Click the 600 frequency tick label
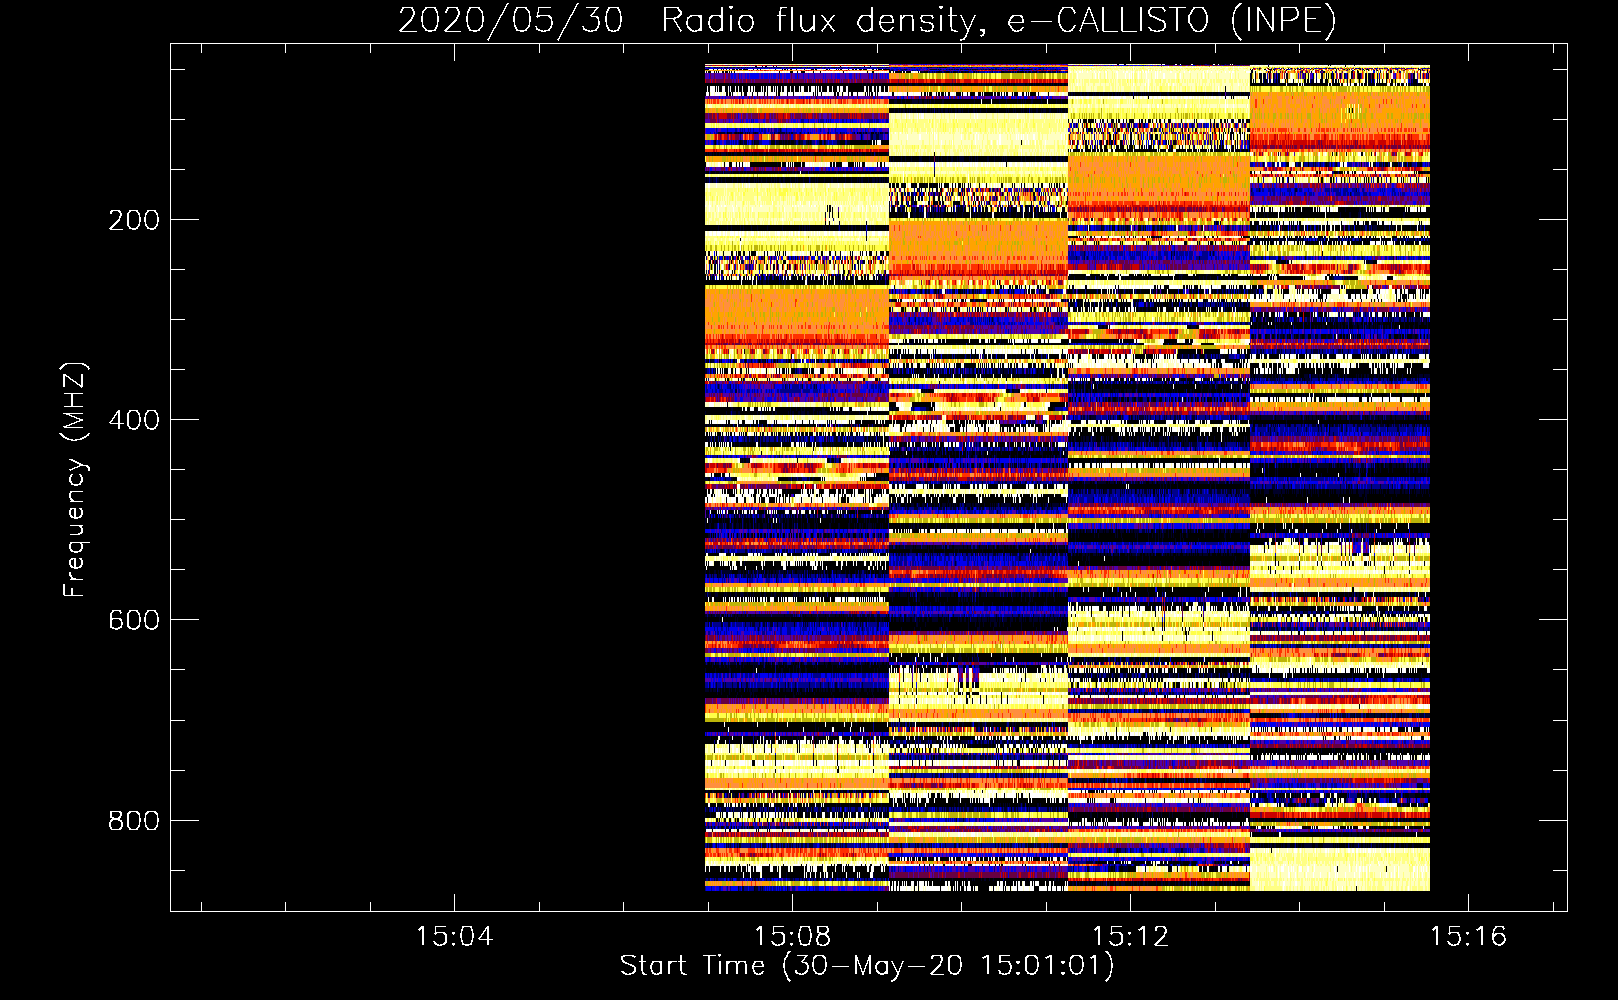 133,620
